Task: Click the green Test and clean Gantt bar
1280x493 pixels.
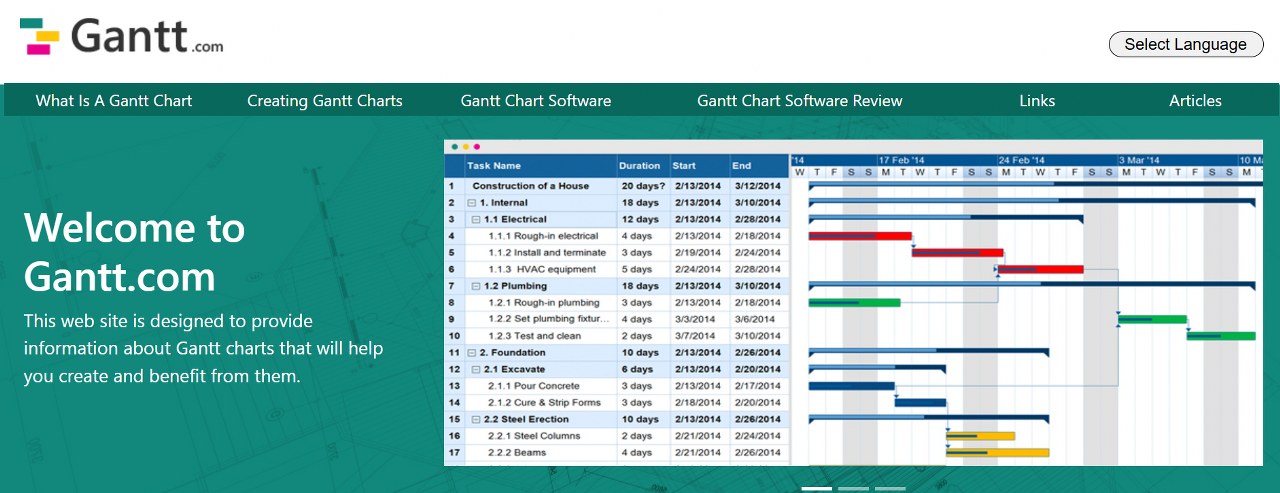Action: [1220, 336]
